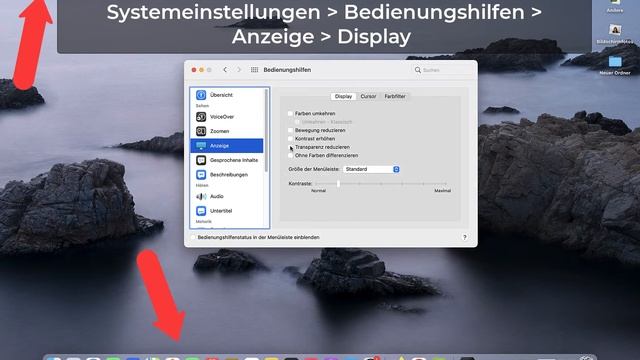640x360 pixels.
Task: Minimize the window with the yellow button
Action: pyautogui.click(x=201, y=70)
